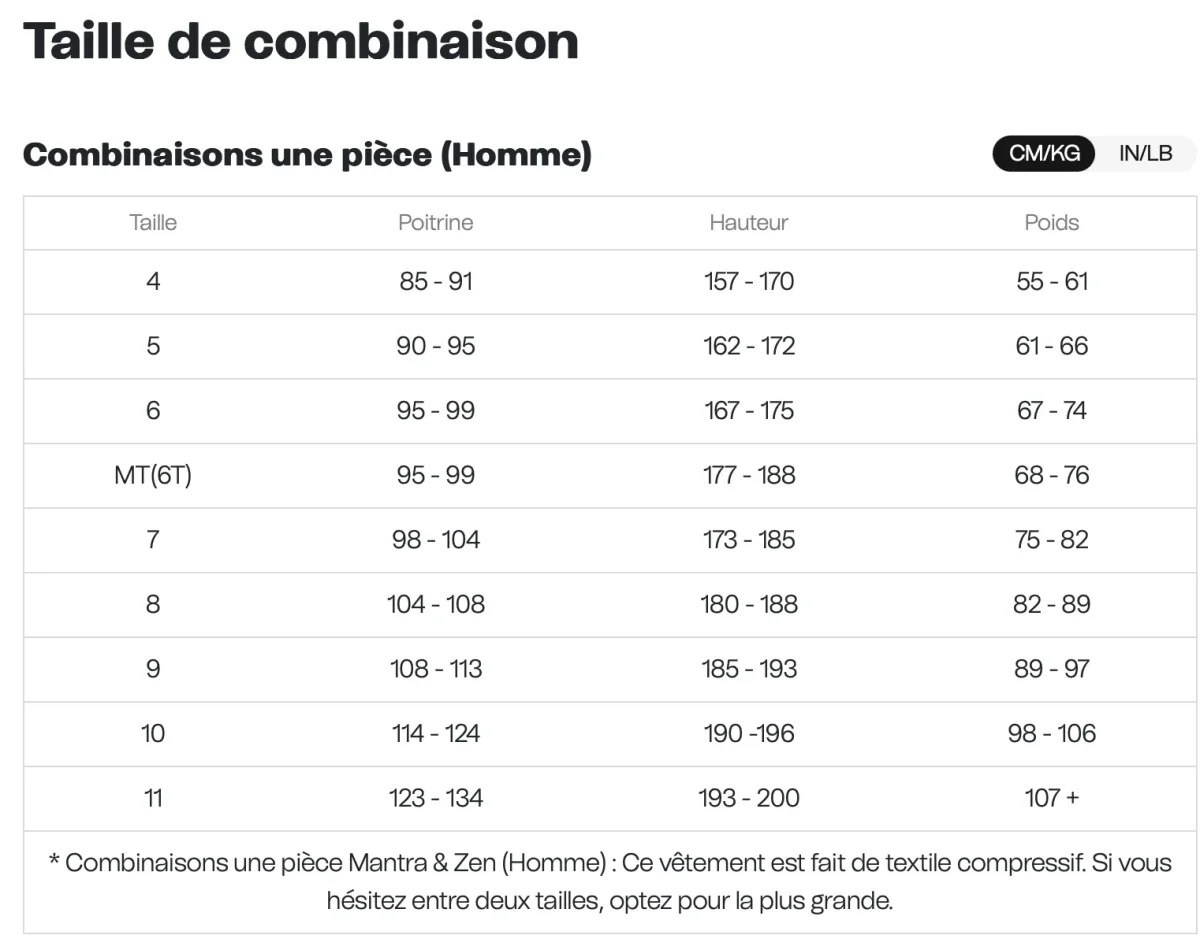
Task: Click the Taille column header
Action: click(153, 223)
